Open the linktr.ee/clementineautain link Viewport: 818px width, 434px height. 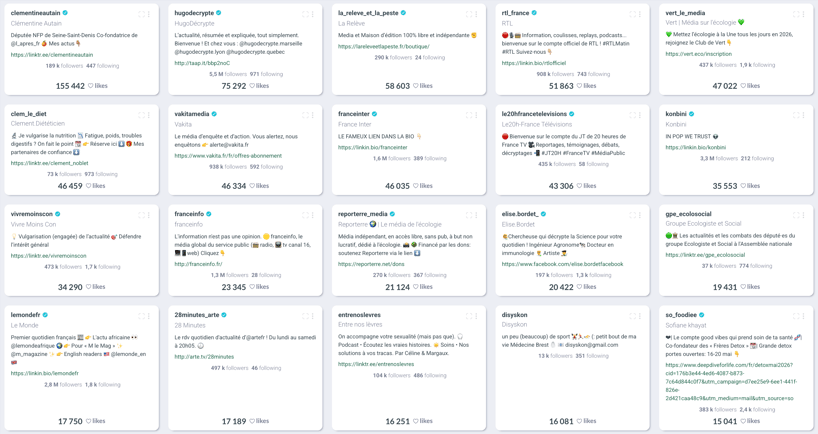(x=52, y=55)
